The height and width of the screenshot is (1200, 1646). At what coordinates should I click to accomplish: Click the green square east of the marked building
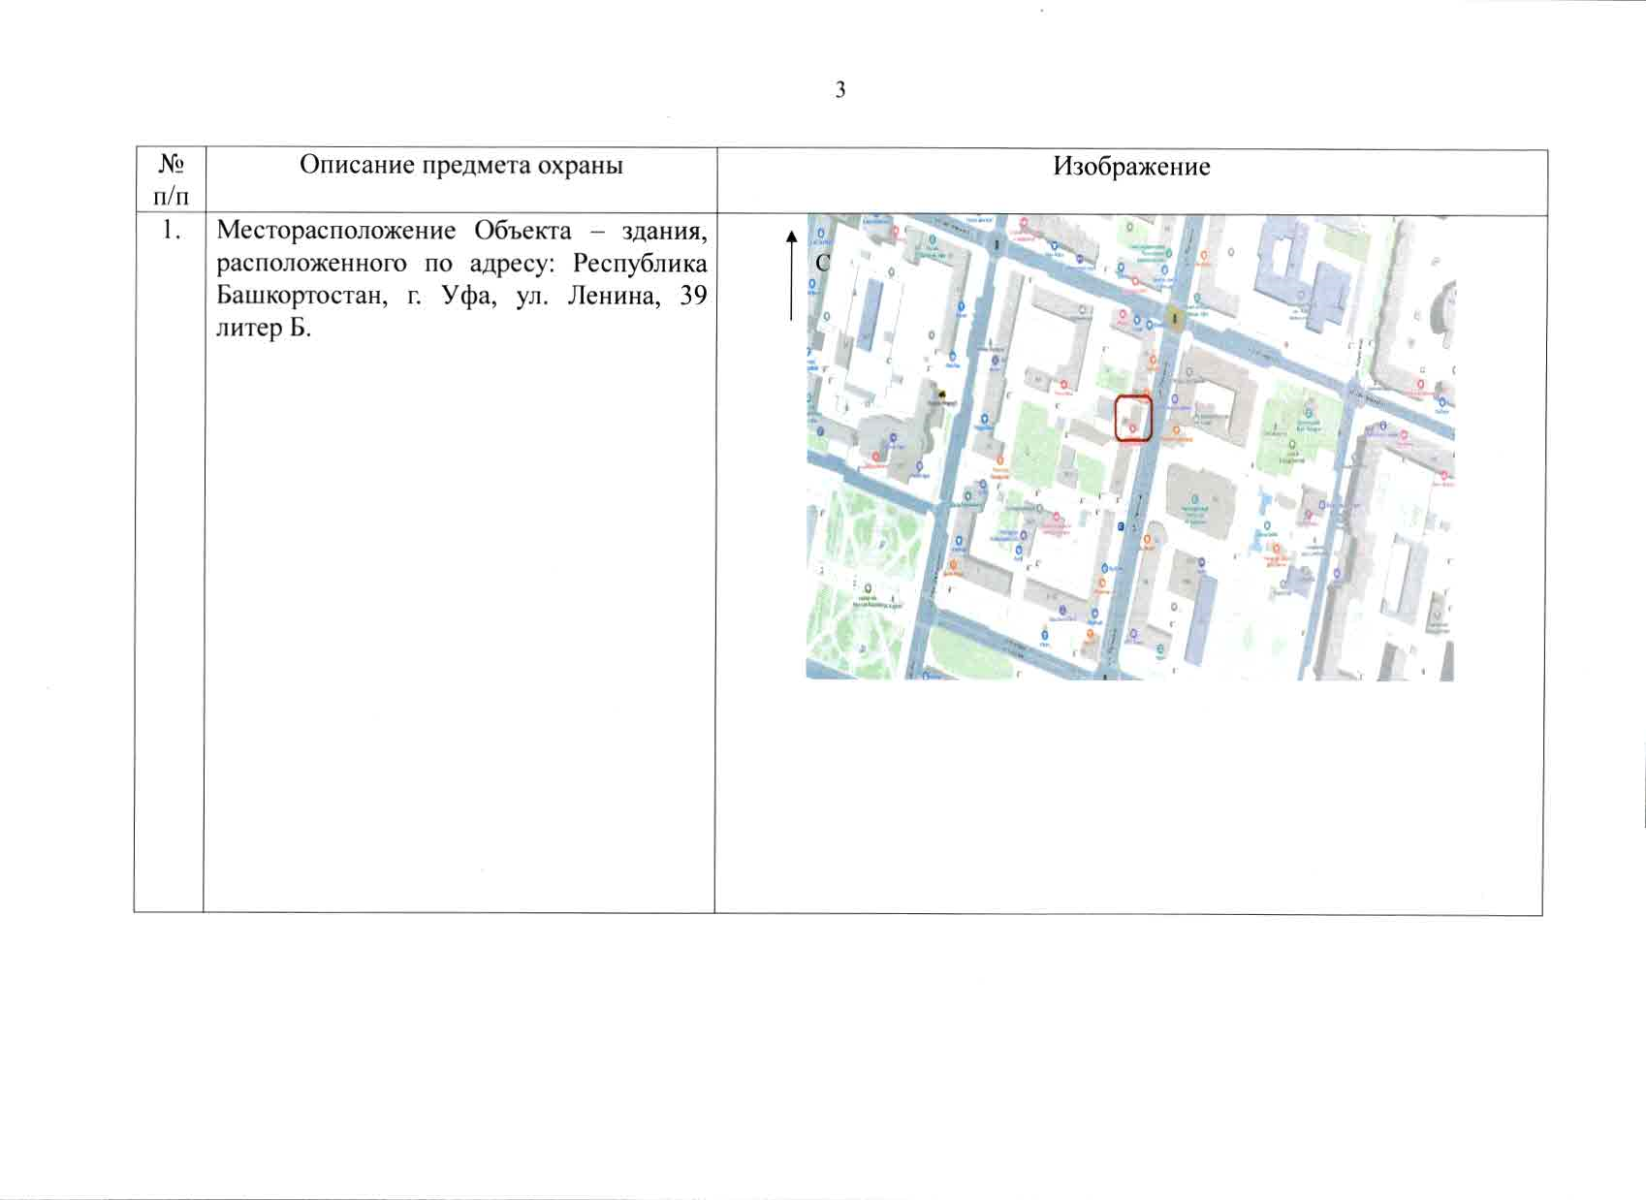tap(1298, 430)
